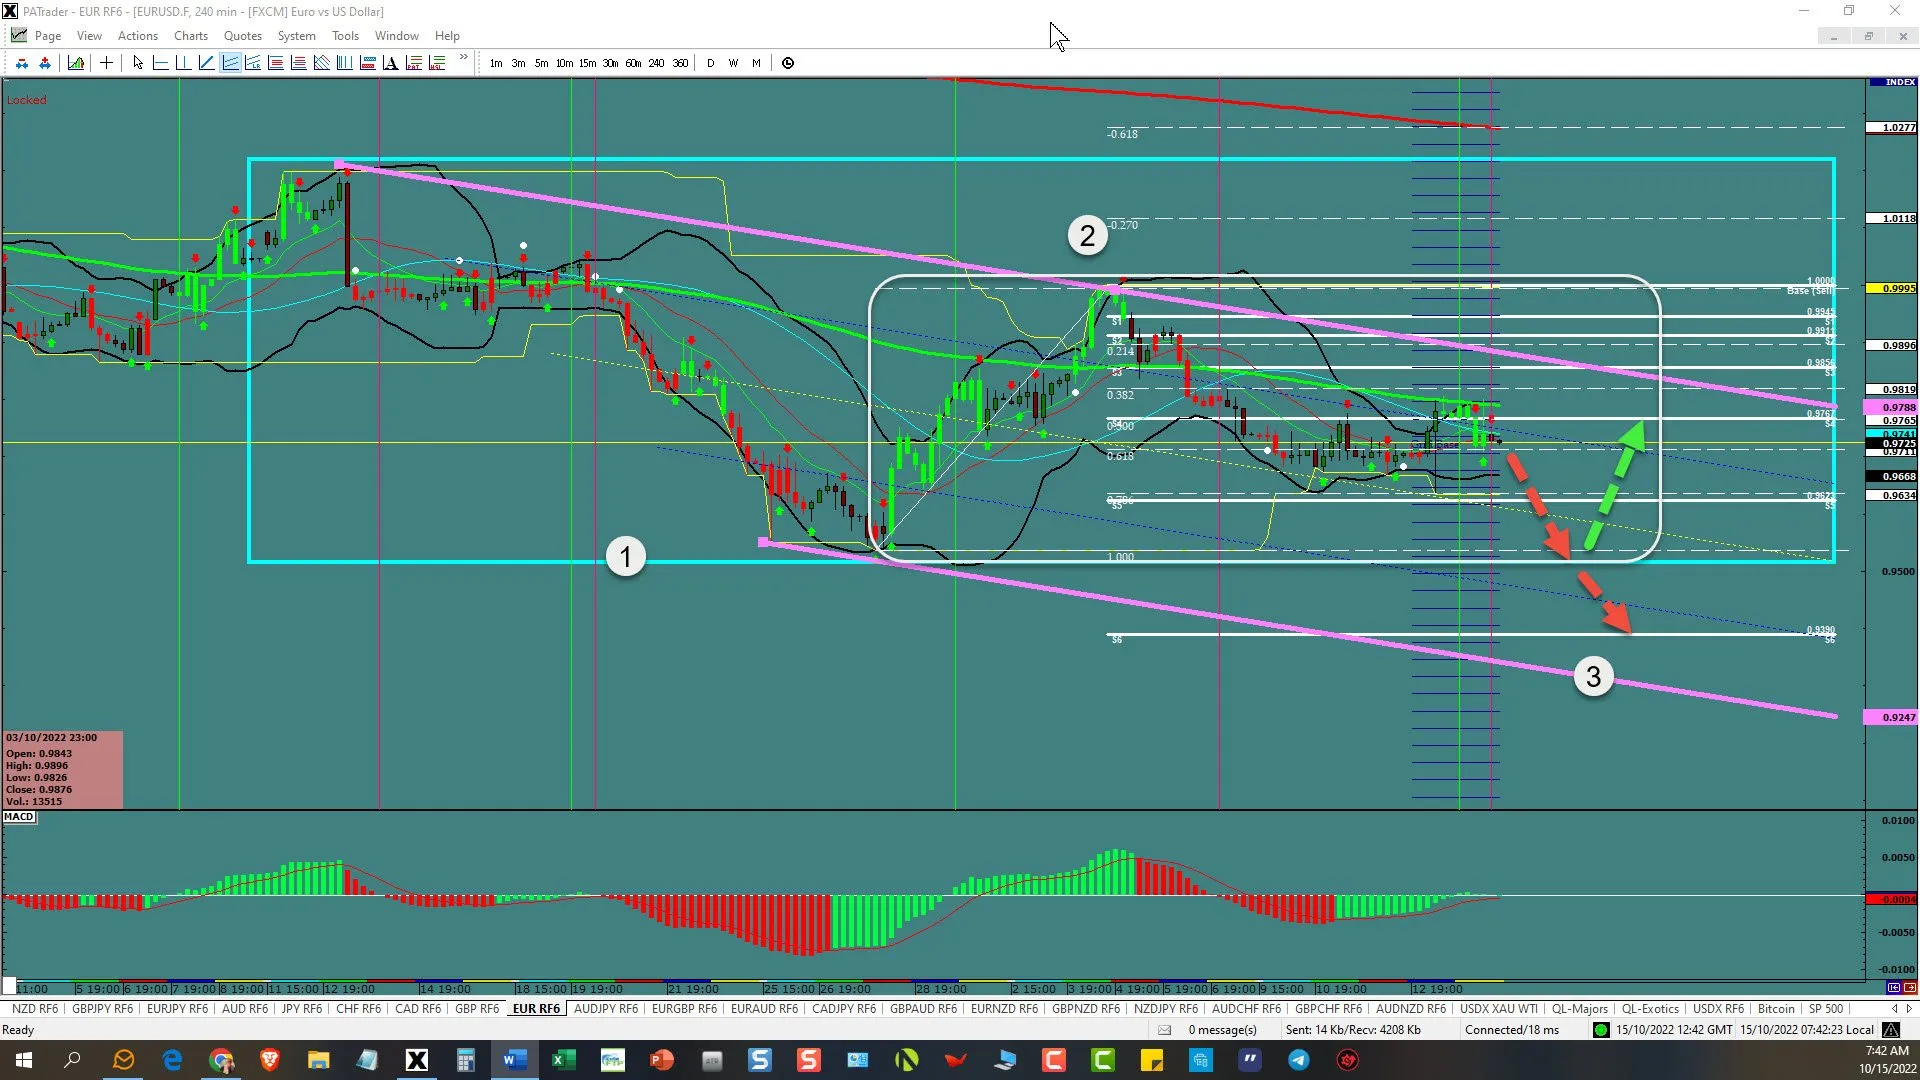Click the MACD indicator label
1920x1080 pixels.
pyautogui.click(x=19, y=817)
